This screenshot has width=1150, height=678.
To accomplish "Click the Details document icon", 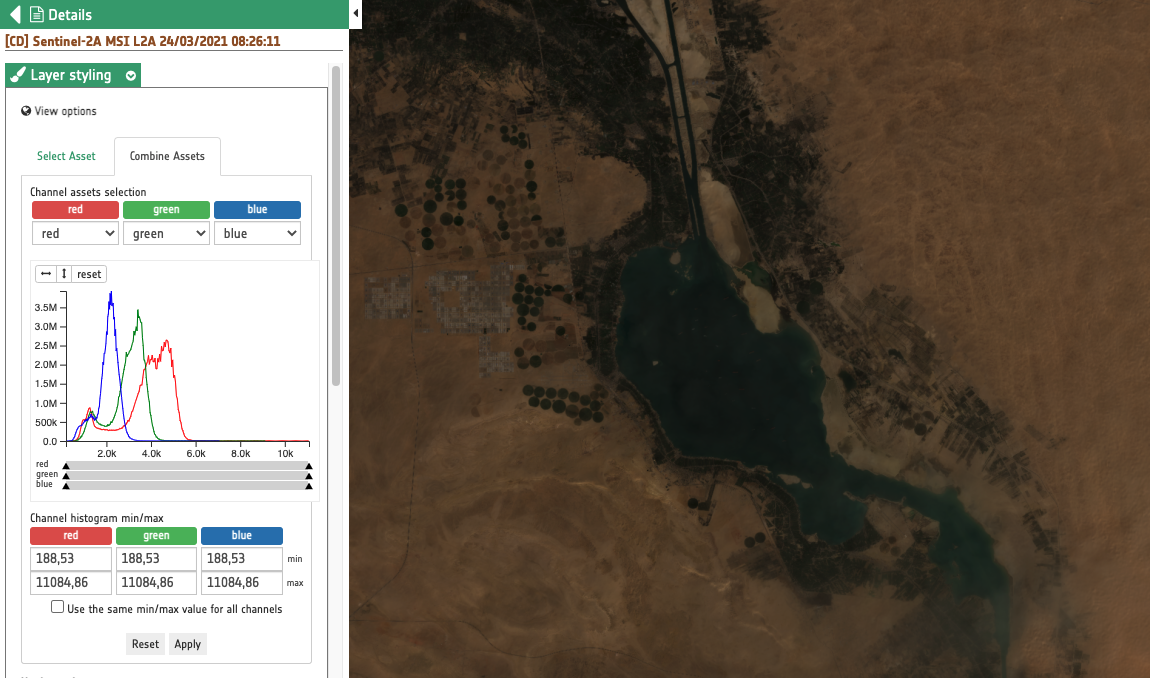I will click(x=36, y=15).
